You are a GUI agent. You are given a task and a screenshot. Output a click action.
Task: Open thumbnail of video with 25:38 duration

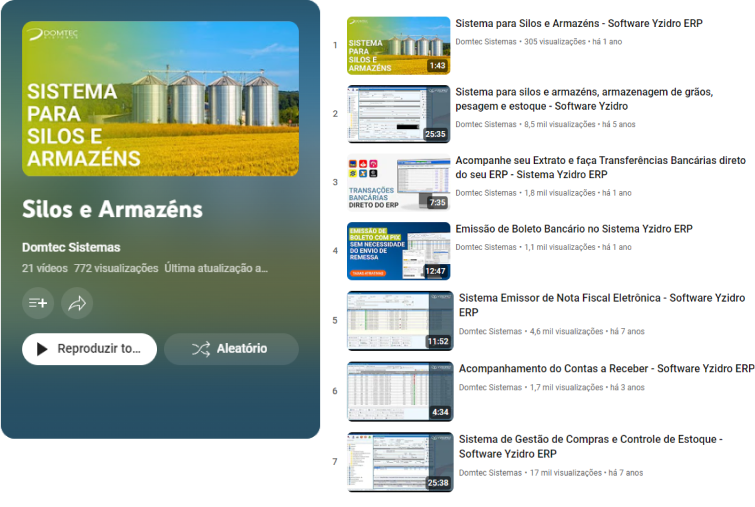(x=400, y=462)
